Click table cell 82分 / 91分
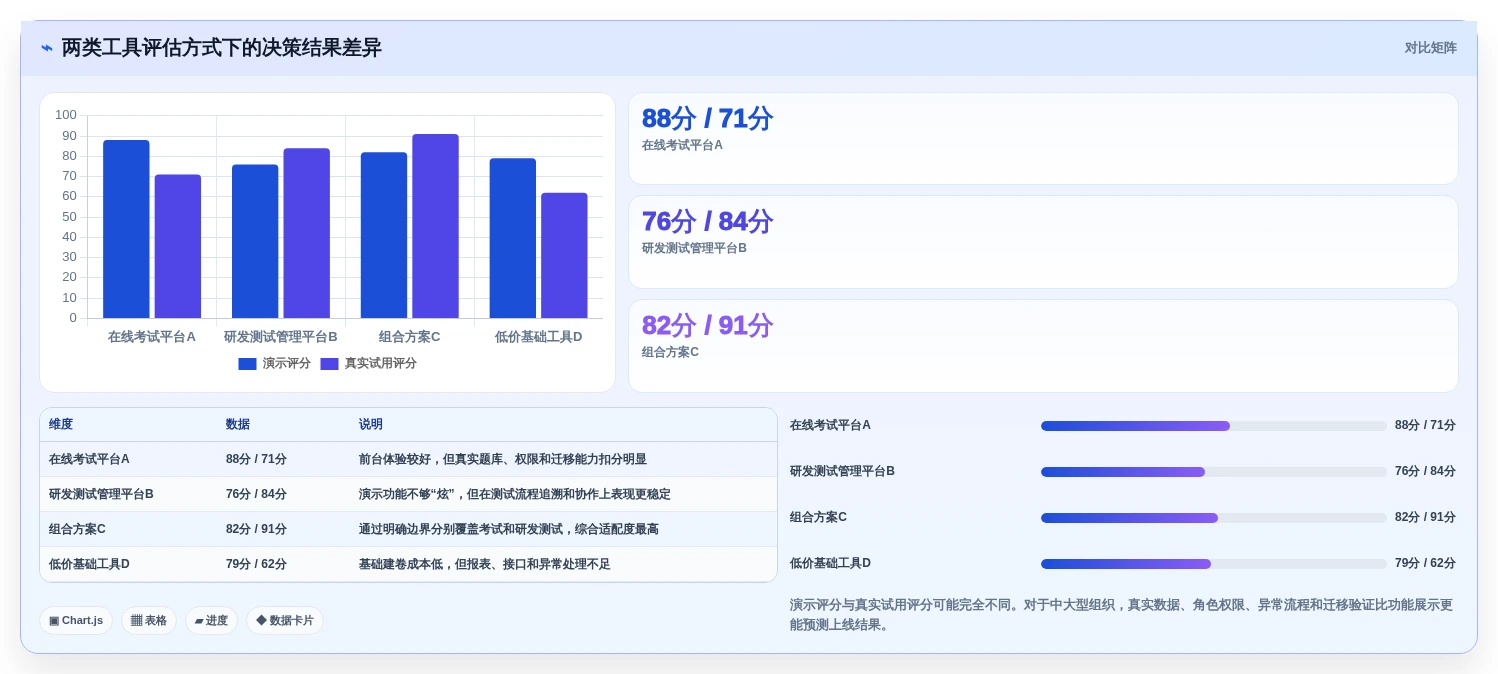The image size is (1498, 674). tap(256, 530)
